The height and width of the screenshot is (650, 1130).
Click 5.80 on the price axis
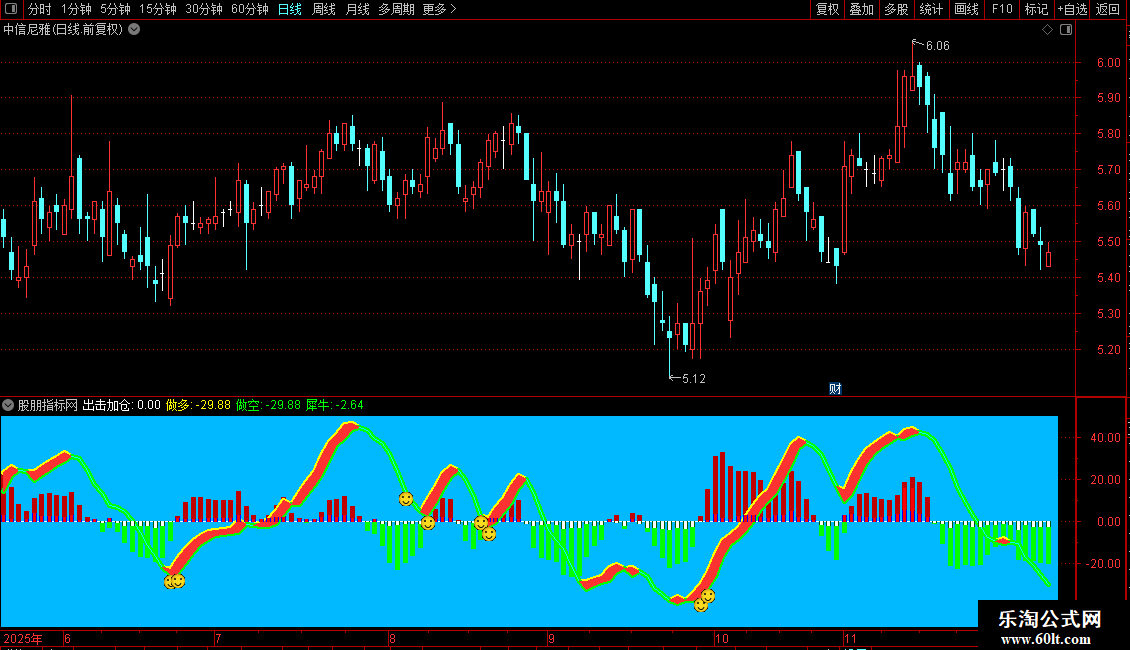click(x=1108, y=134)
